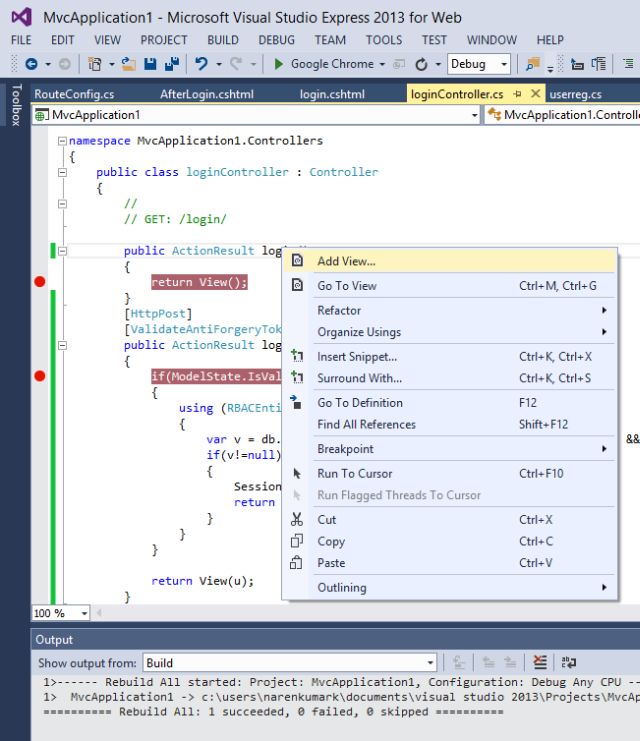Pin the loginController.cs tab

[519, 94]
